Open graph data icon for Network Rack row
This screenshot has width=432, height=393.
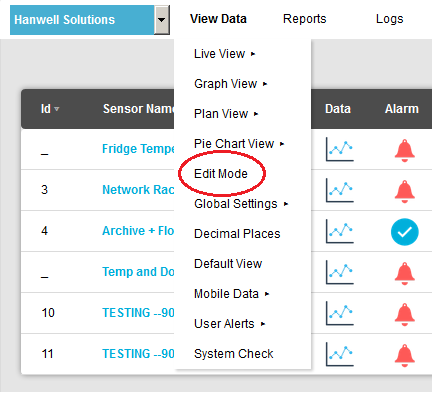(339, 190)
